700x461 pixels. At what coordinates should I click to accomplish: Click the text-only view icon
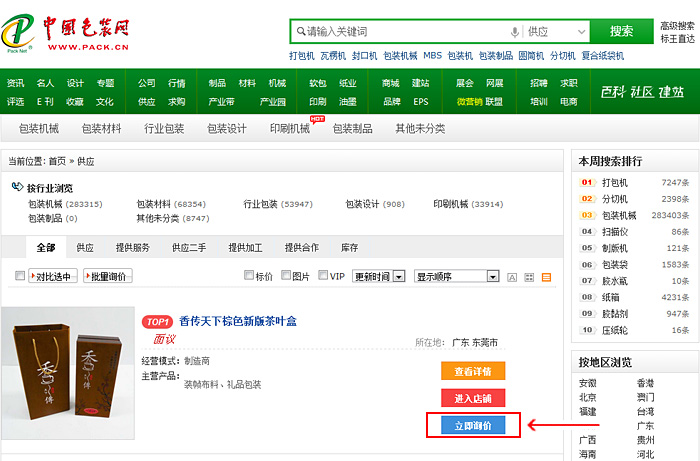click(x=512, y=277)
